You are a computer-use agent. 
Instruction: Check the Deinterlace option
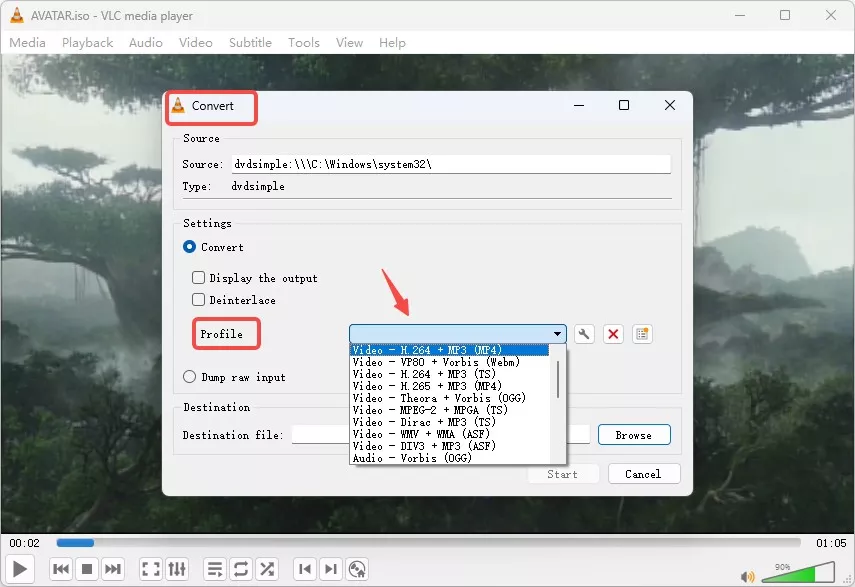pyautogui.click(x=198, y=299)
